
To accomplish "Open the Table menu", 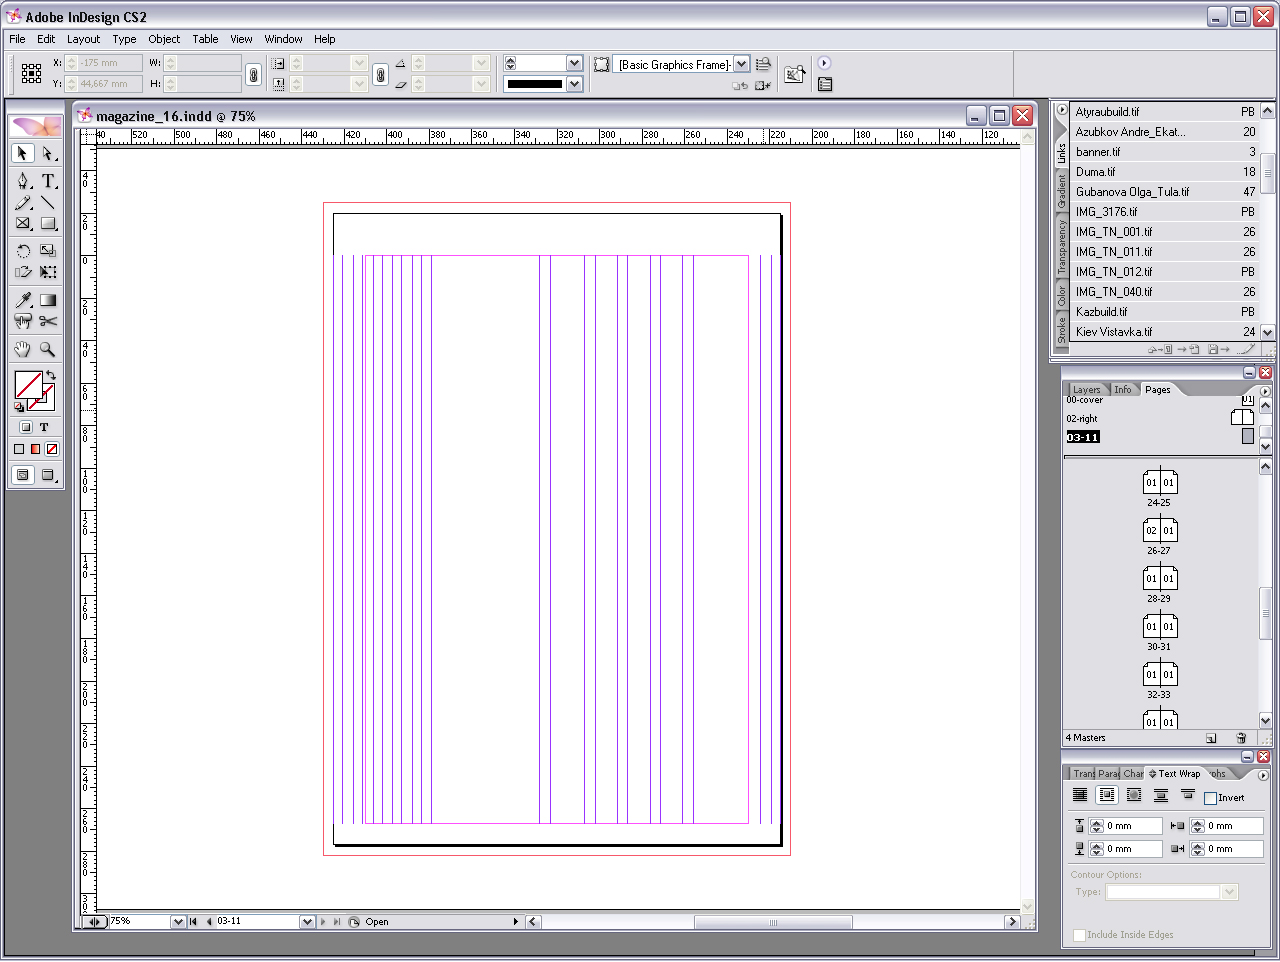I will [x=205, y=39].
